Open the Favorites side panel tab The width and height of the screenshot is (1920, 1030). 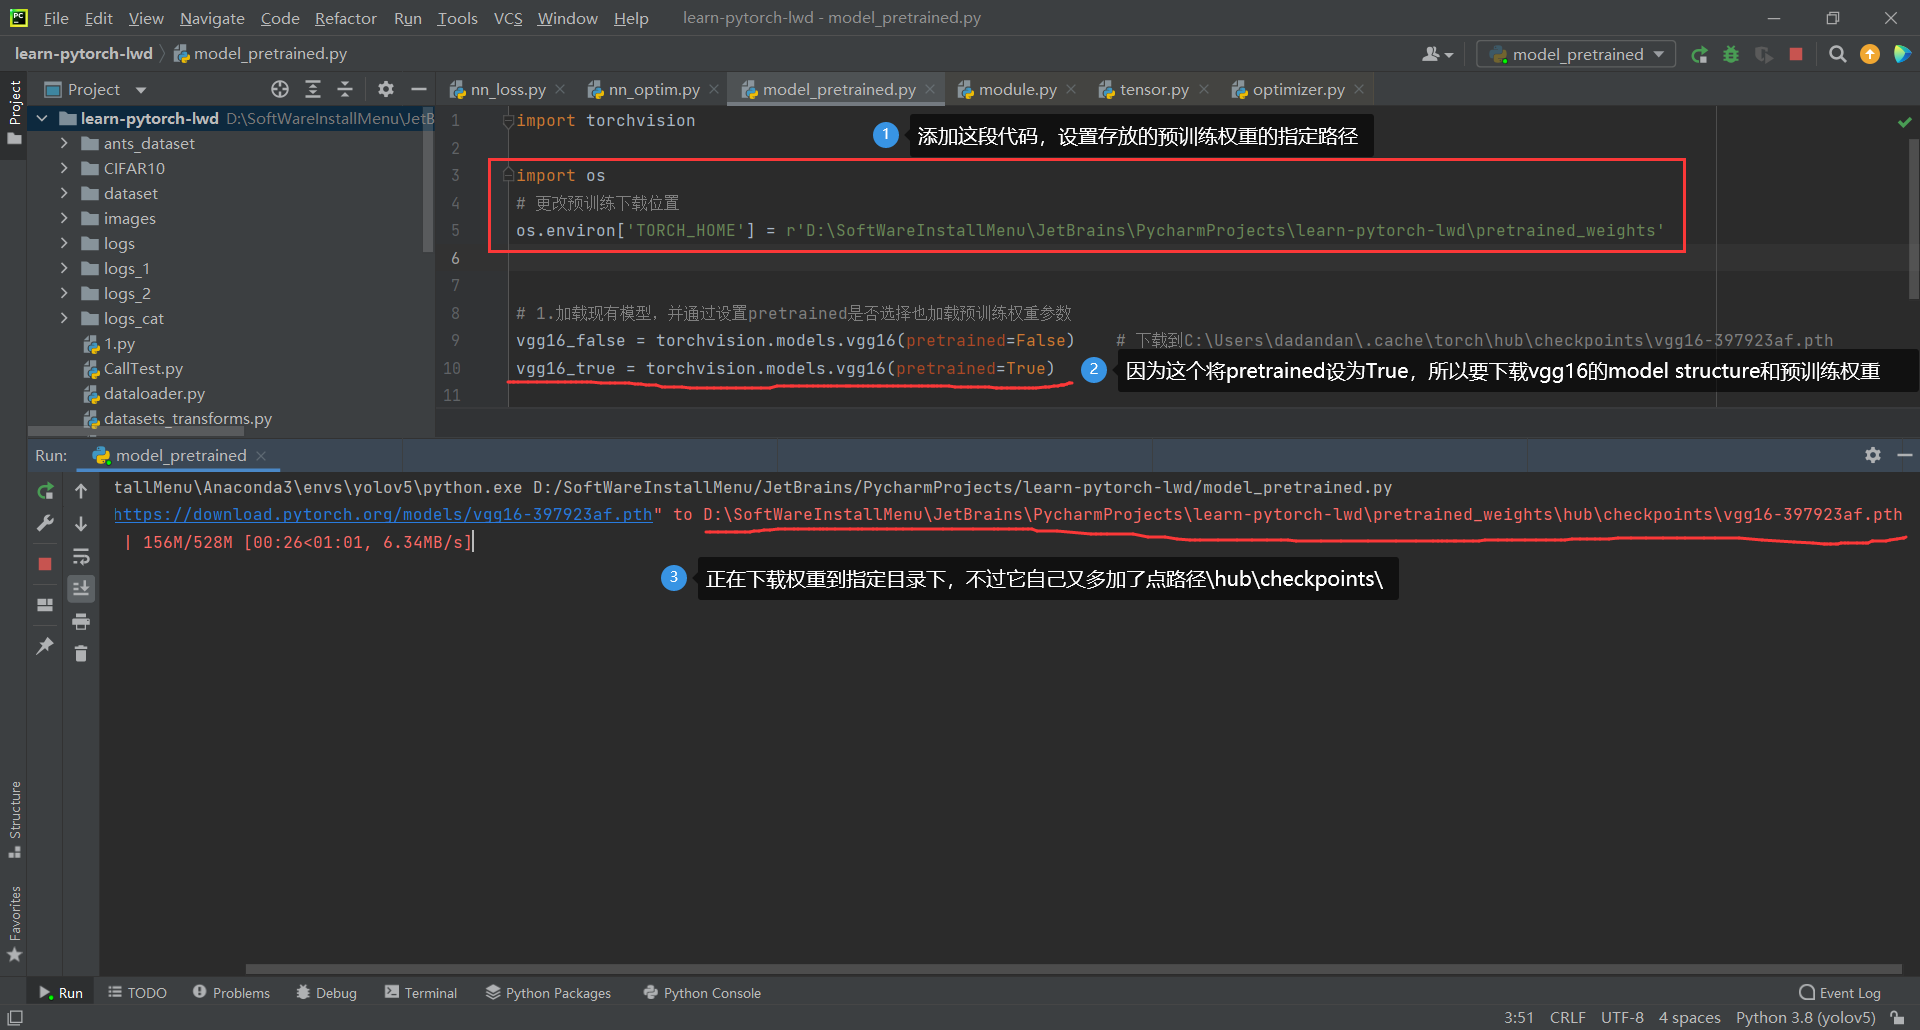[x=14, y=924]
